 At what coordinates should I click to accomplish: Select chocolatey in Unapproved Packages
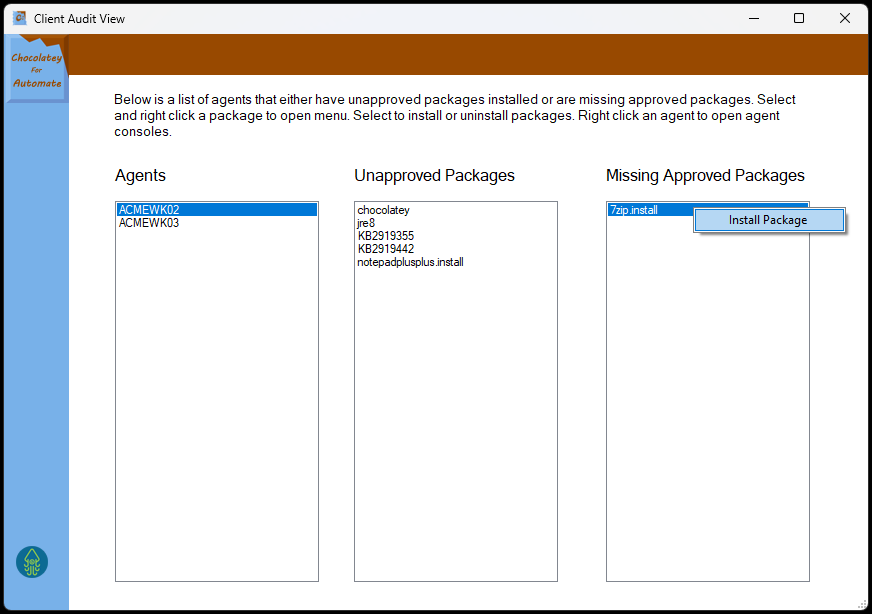(383, 210)
